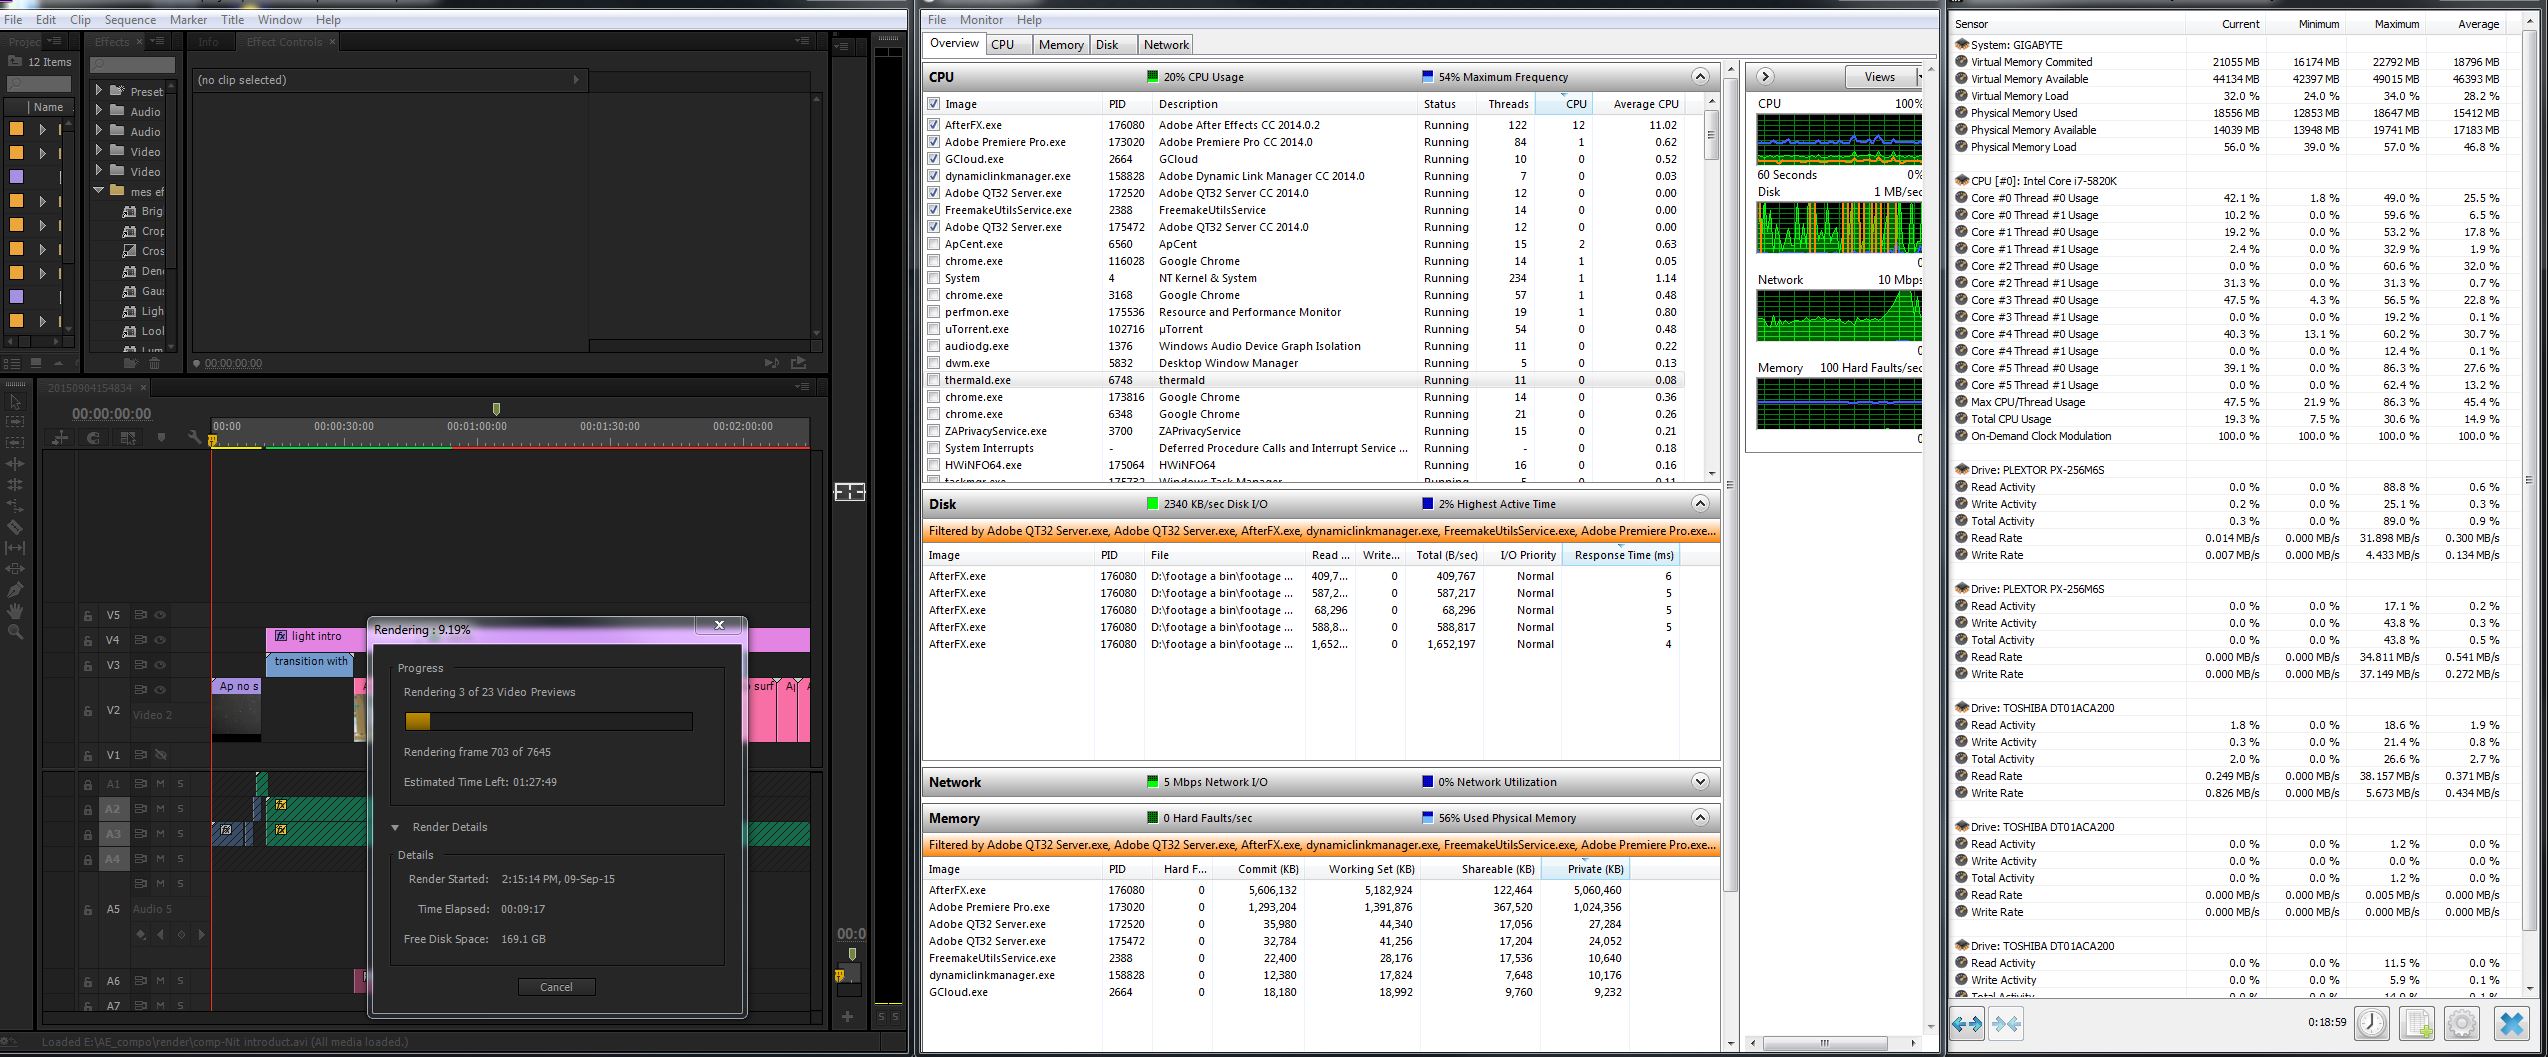
Task: Uncheck GCloud.exe process checkbox
Action: coord(933,159)
